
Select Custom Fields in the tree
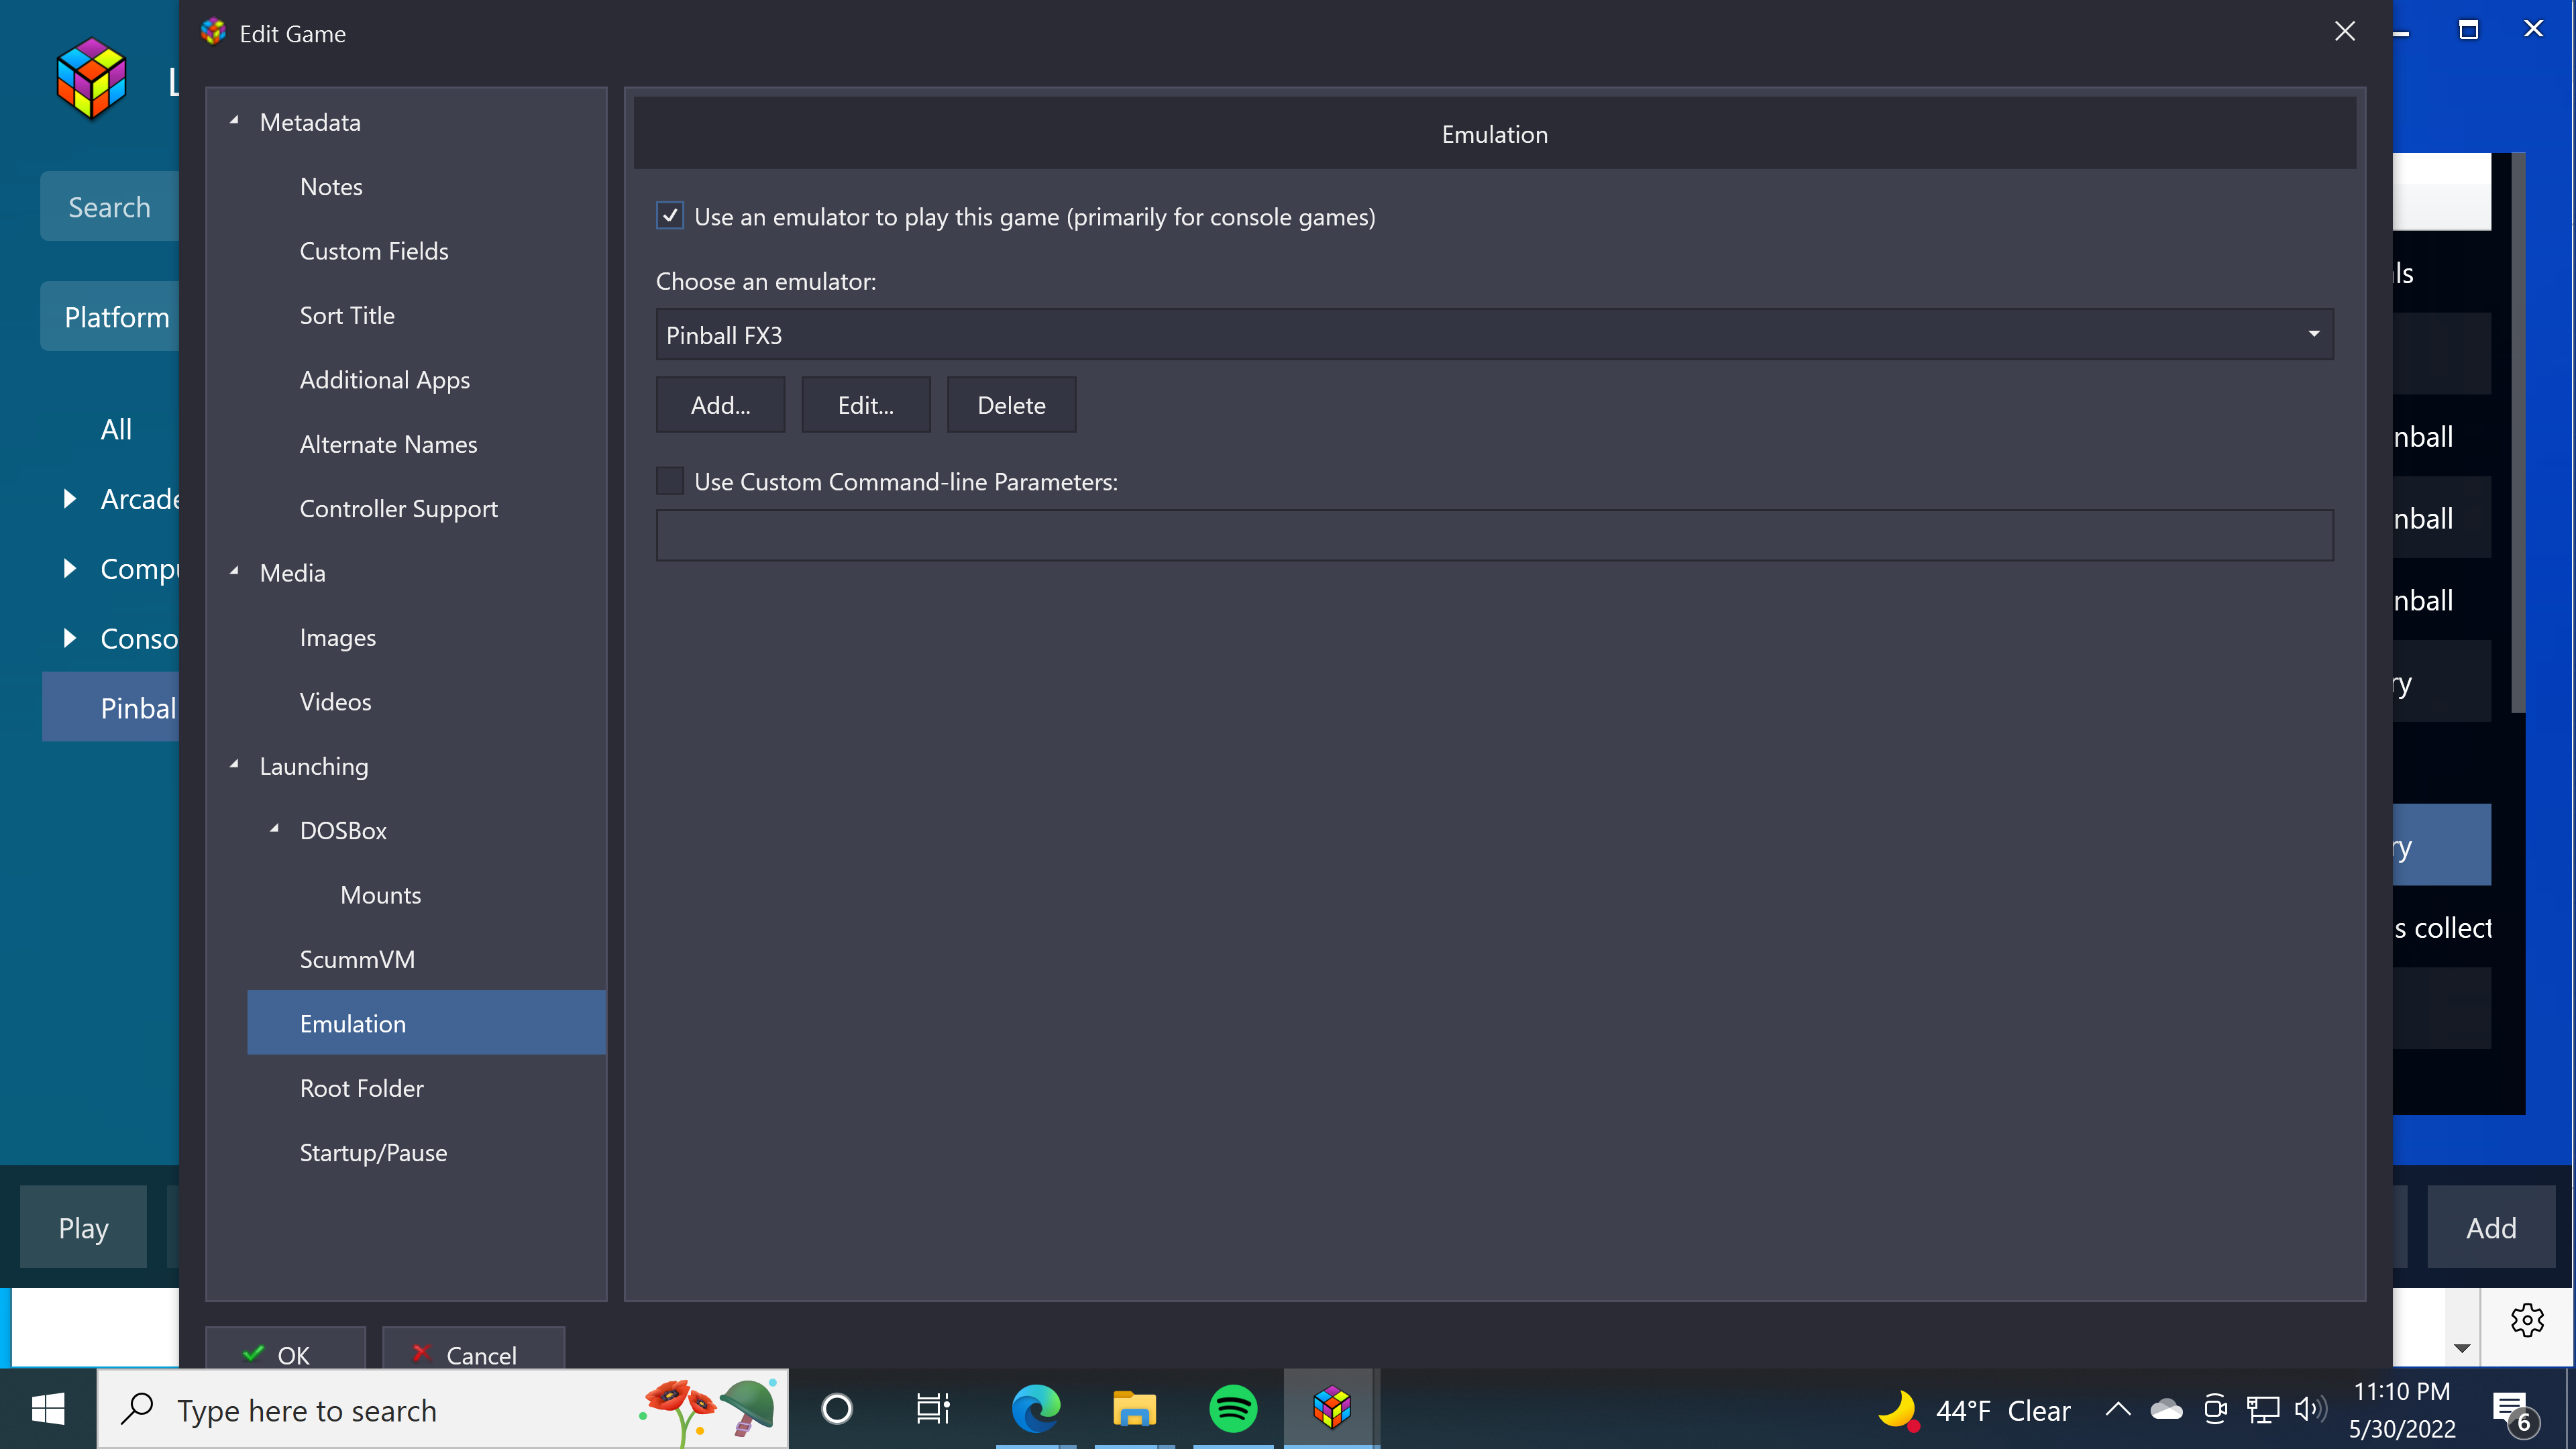374,251
